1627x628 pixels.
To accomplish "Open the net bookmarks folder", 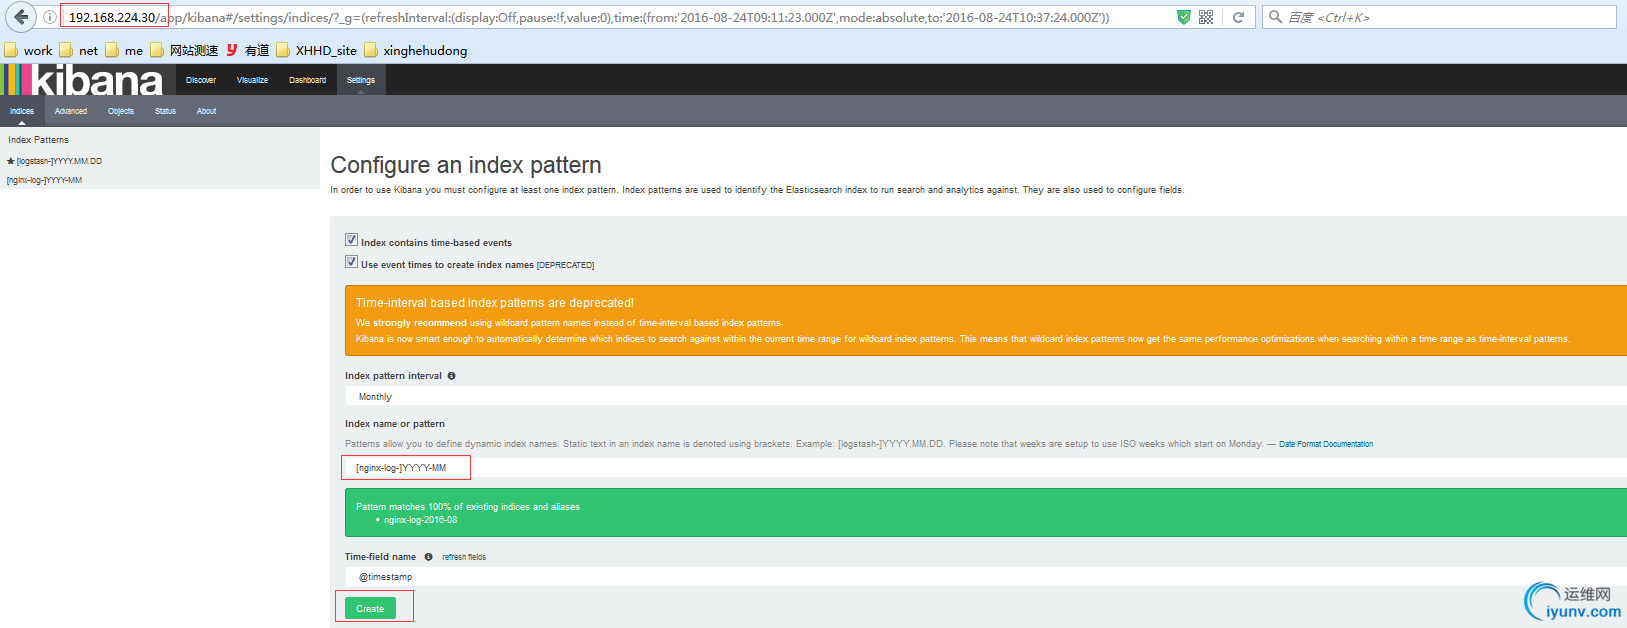I will click(79, 50).
